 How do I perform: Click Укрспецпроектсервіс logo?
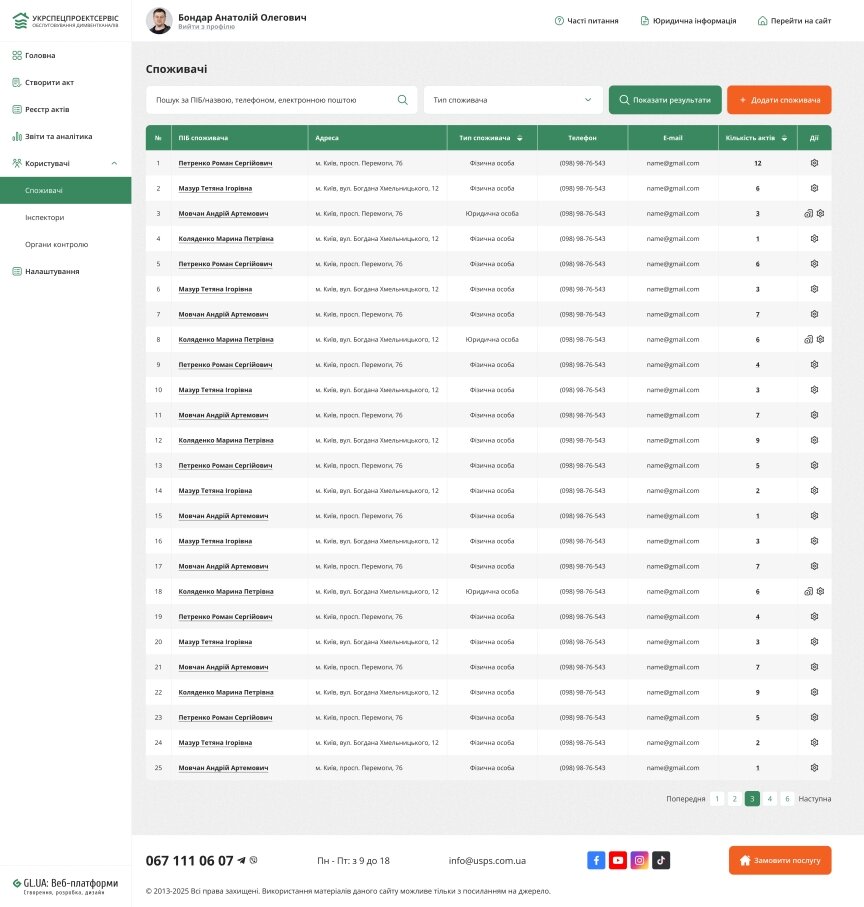click(x=65, y=20)
